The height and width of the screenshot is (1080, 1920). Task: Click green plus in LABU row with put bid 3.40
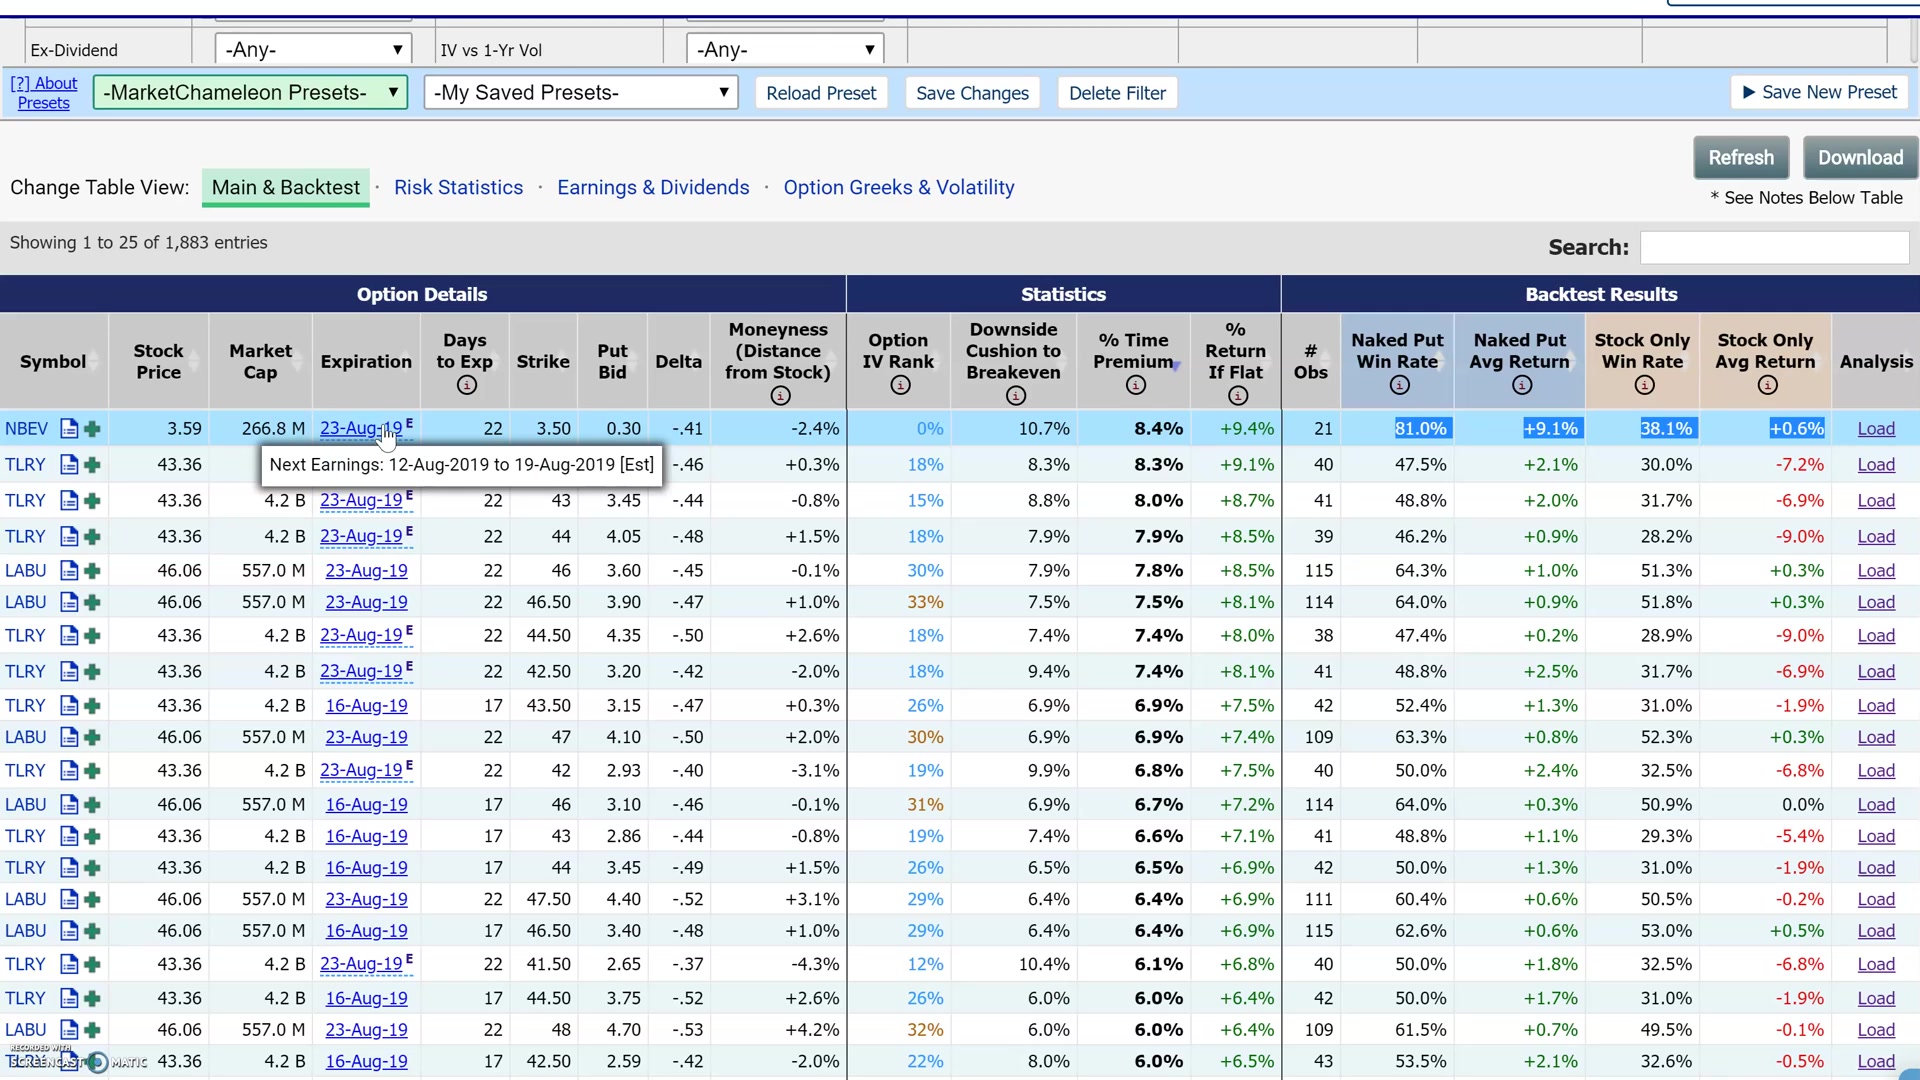pos(92,931)
